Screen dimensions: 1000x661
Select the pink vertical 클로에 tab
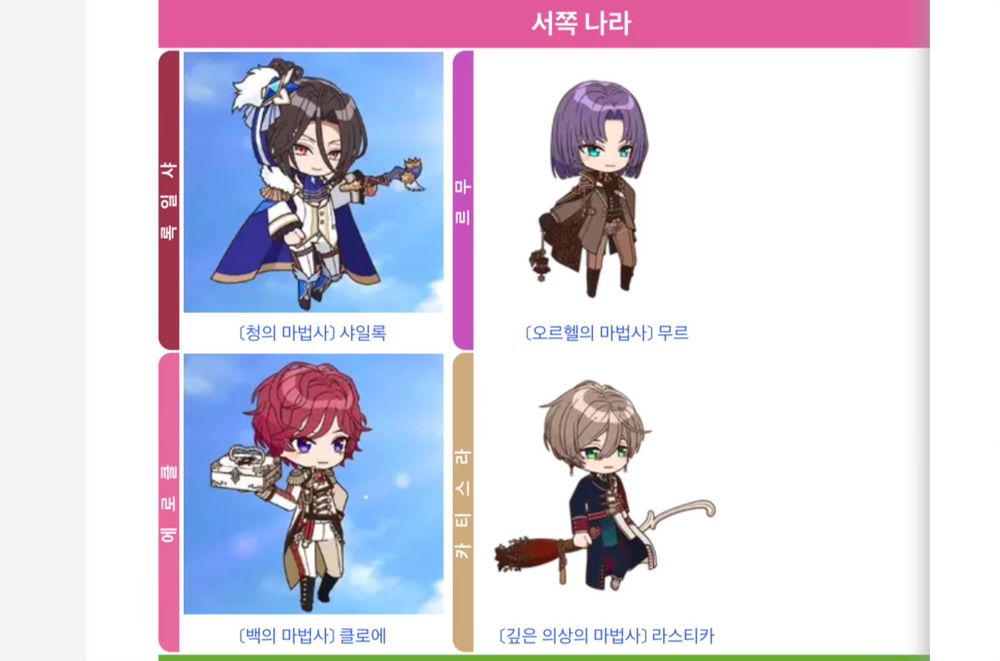169,502
